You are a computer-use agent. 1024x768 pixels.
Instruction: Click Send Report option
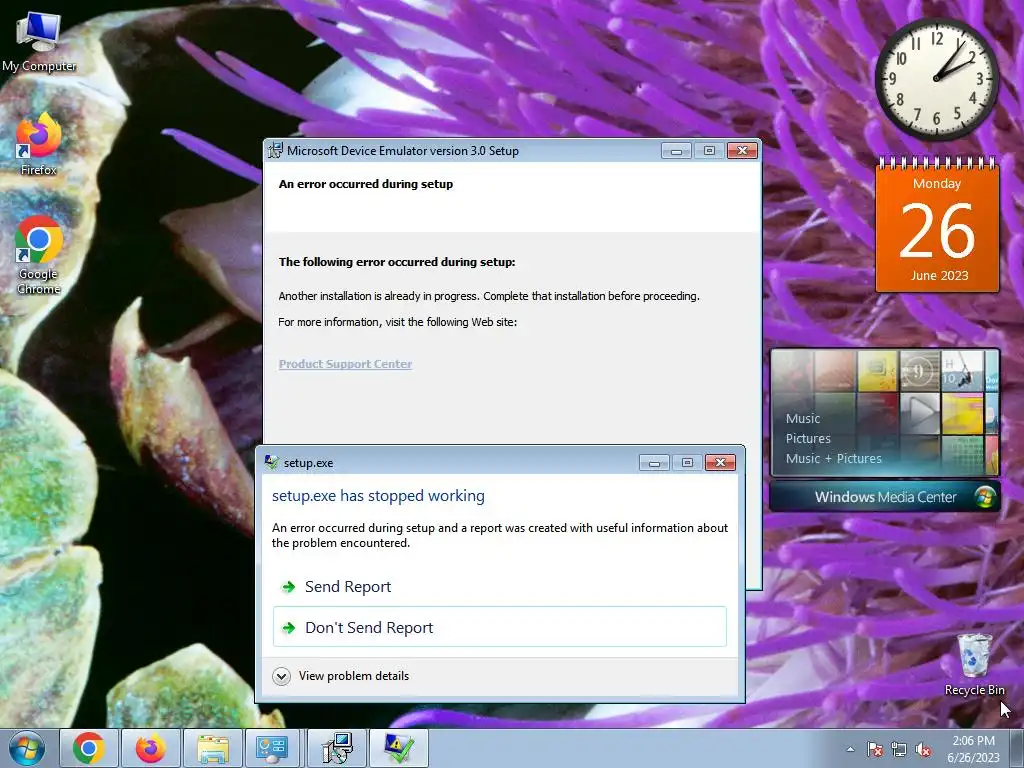coord(500,586)
